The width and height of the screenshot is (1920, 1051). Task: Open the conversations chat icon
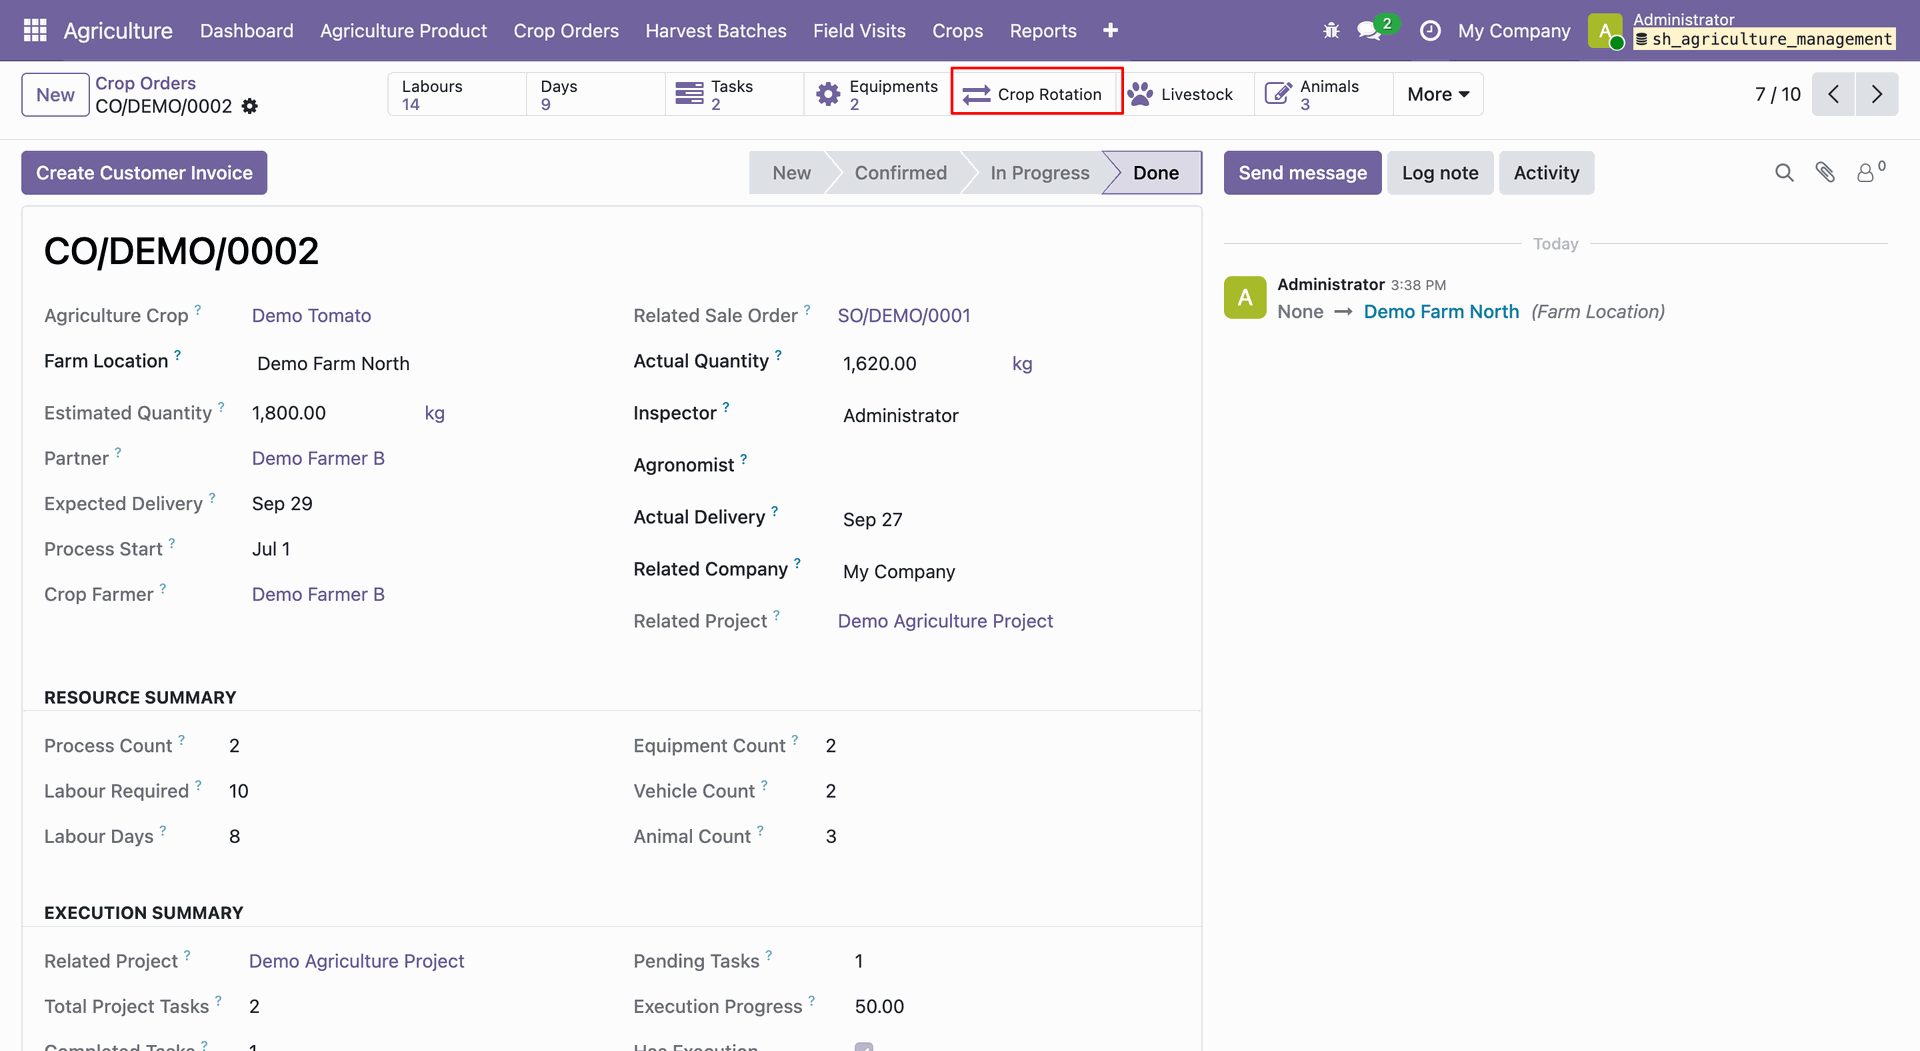tap(1369, 31)
